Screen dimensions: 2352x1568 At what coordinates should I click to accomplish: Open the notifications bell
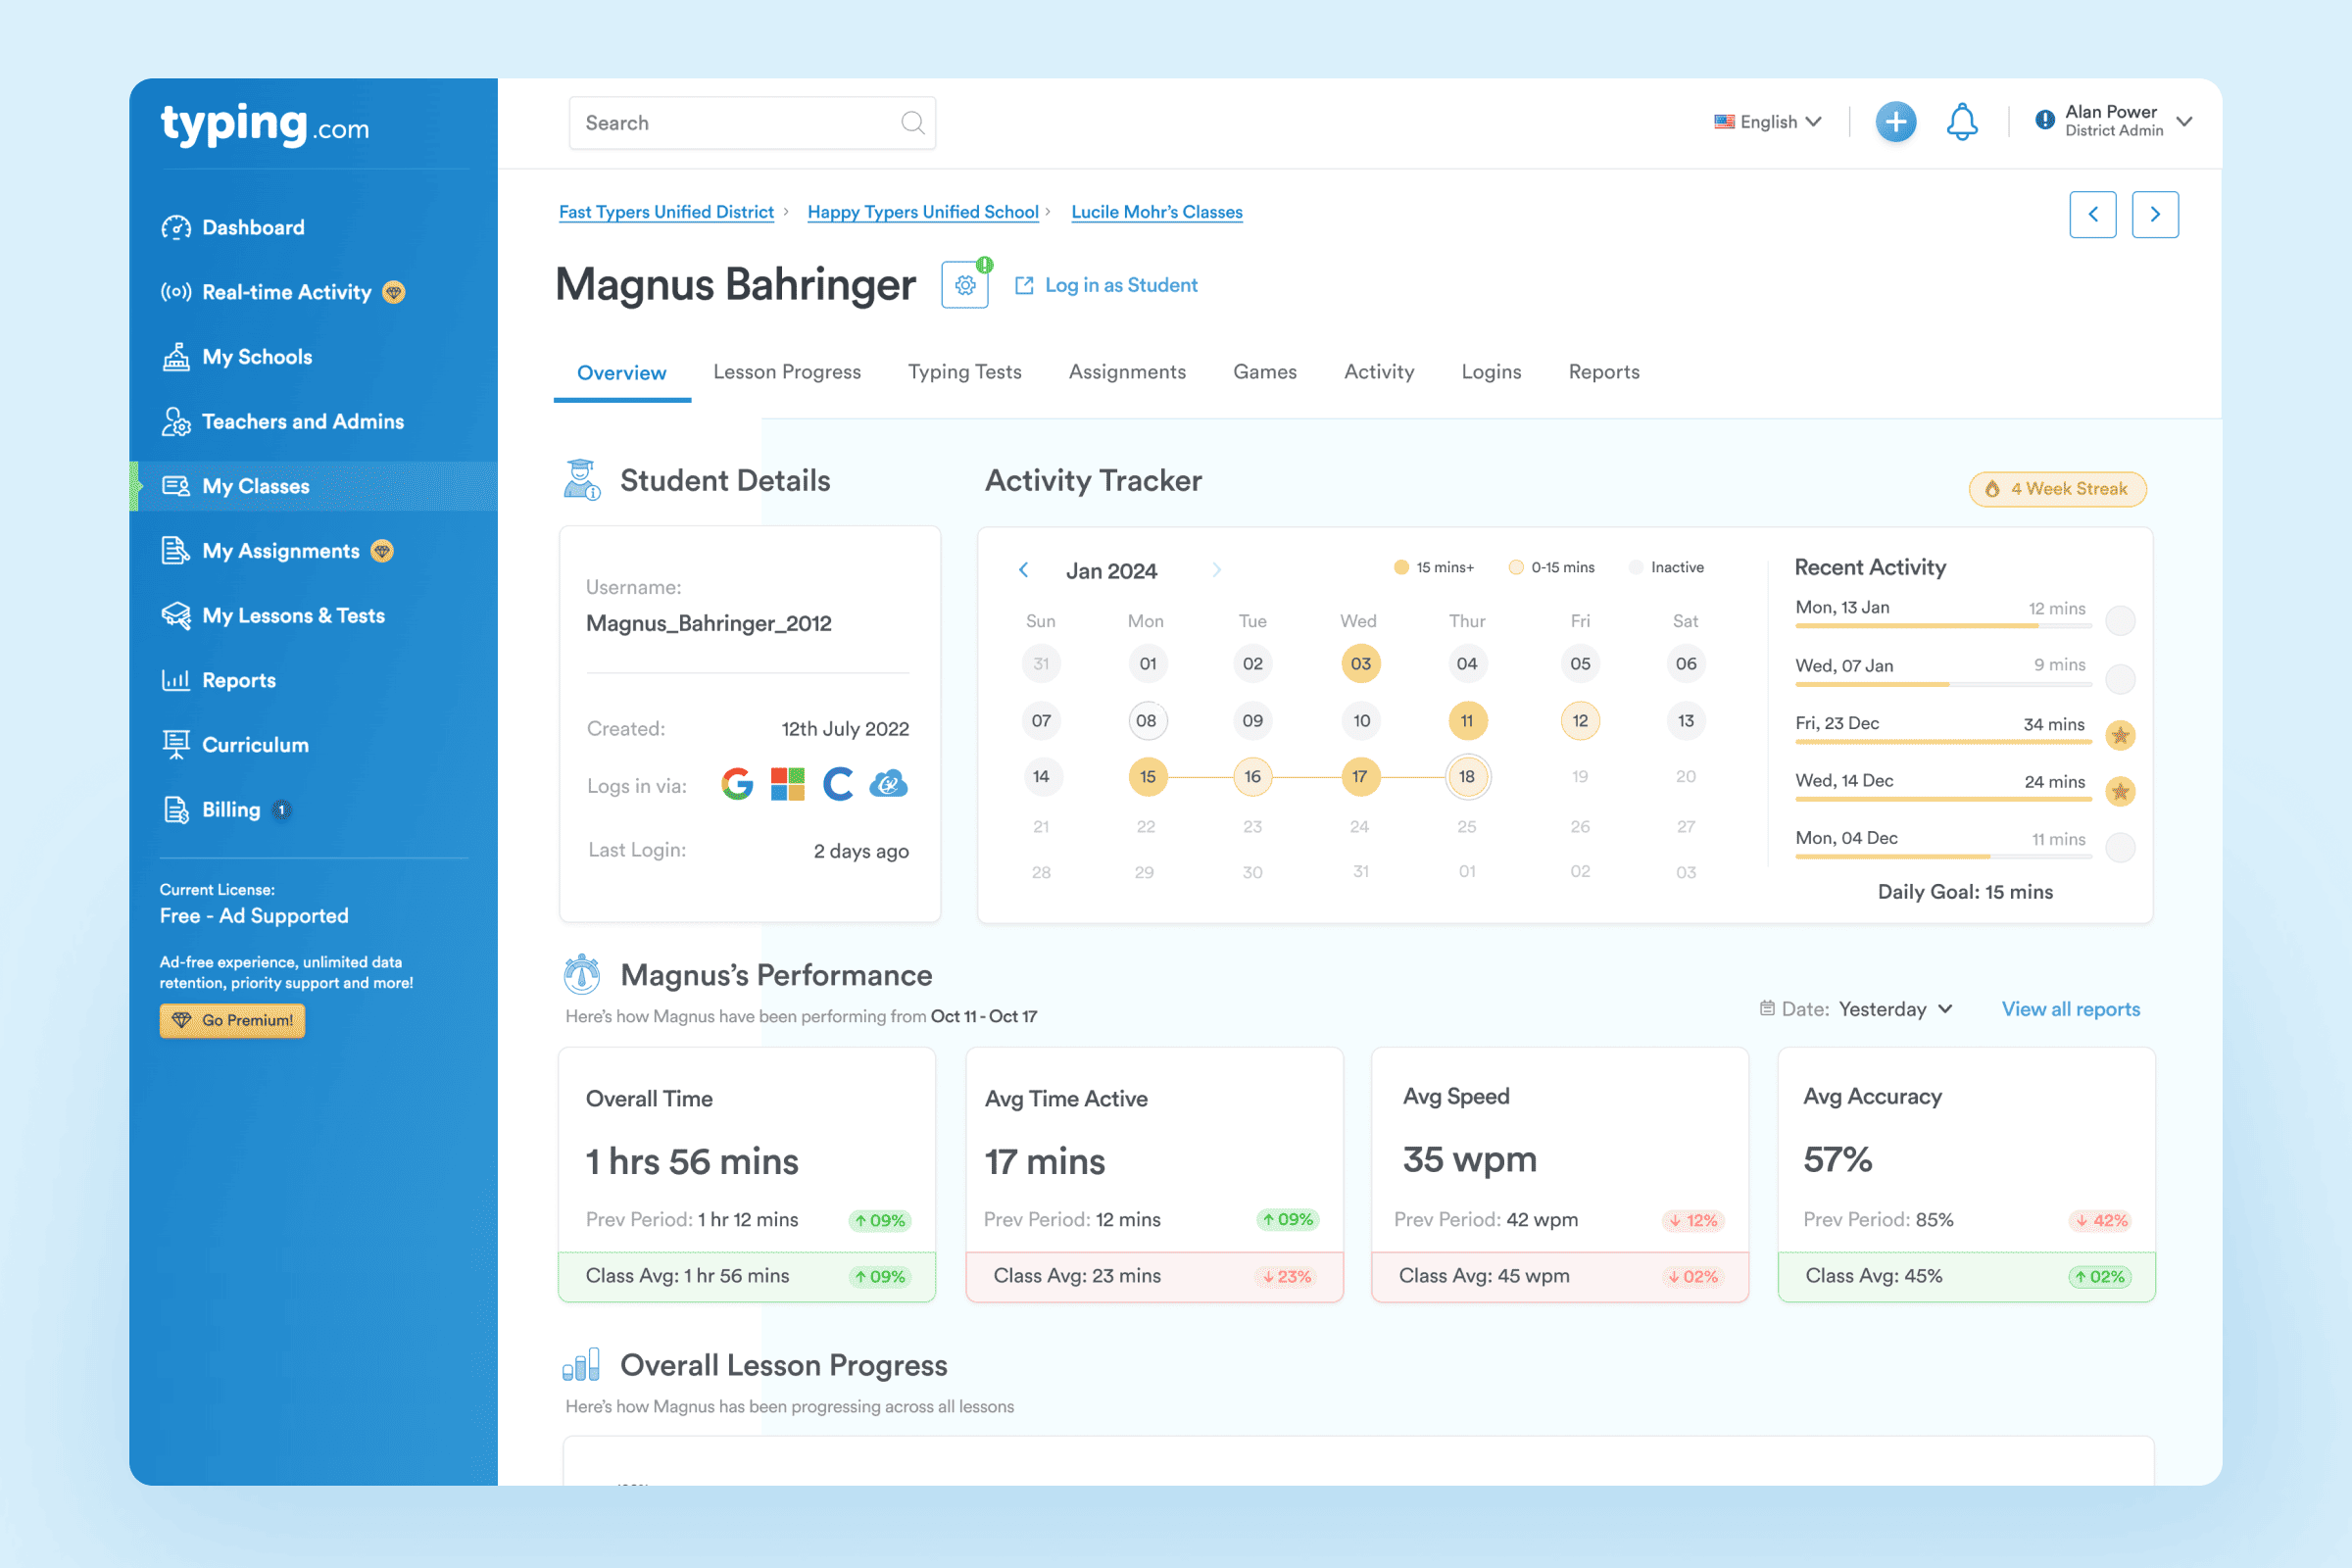tap(1961, 122)
